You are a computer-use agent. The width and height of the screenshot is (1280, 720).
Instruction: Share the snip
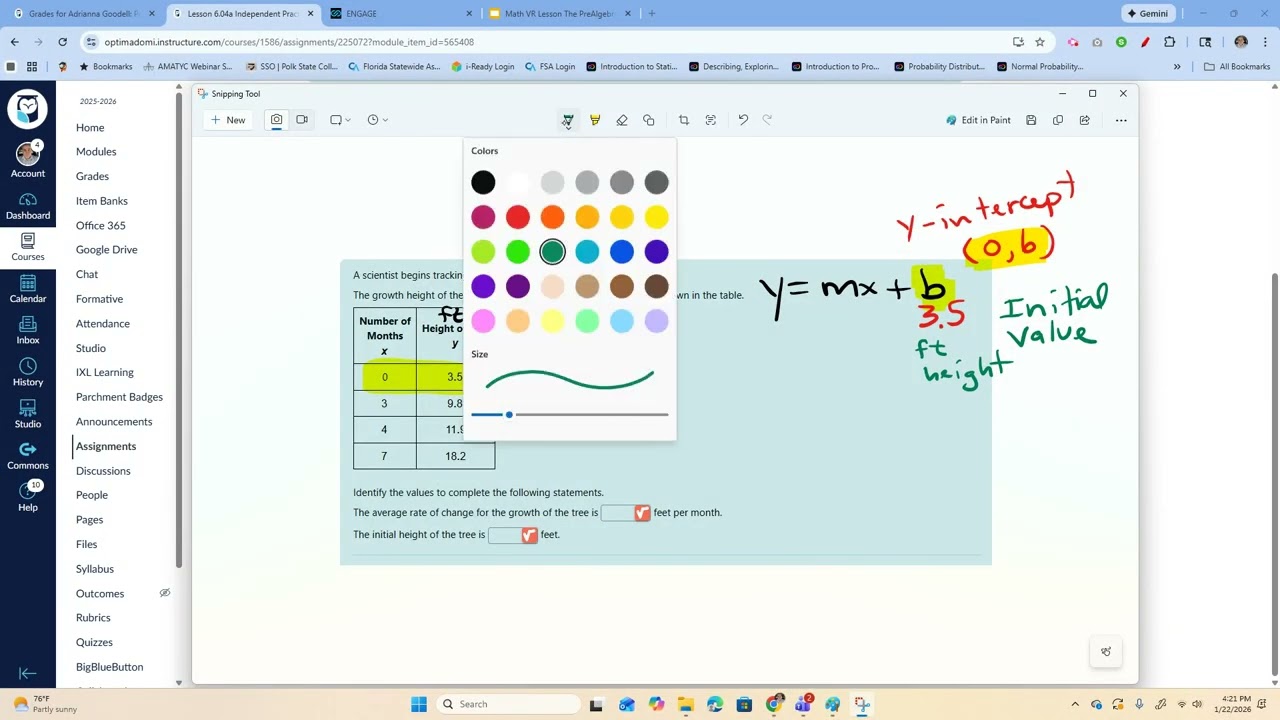click(1085, 120)
